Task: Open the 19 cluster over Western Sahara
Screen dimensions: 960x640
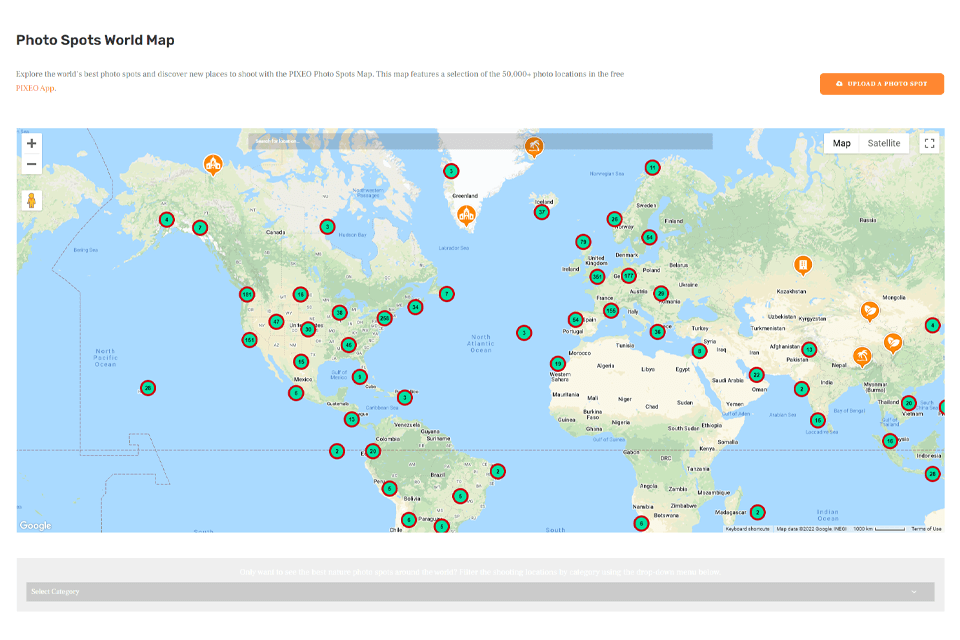Action: (x=558, y=363)
